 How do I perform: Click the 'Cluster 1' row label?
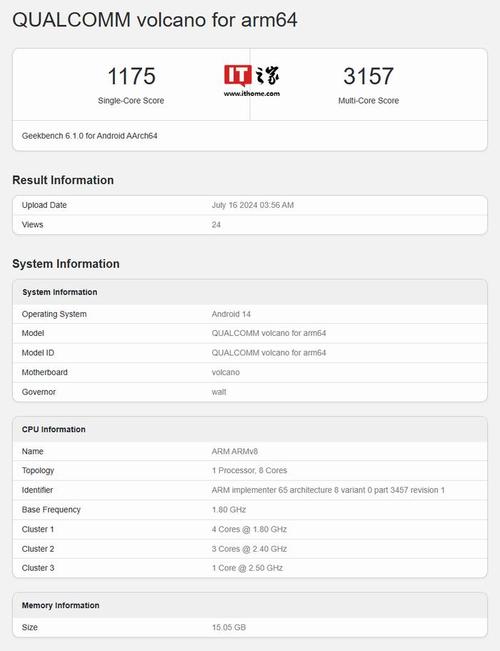pos(38,529)
